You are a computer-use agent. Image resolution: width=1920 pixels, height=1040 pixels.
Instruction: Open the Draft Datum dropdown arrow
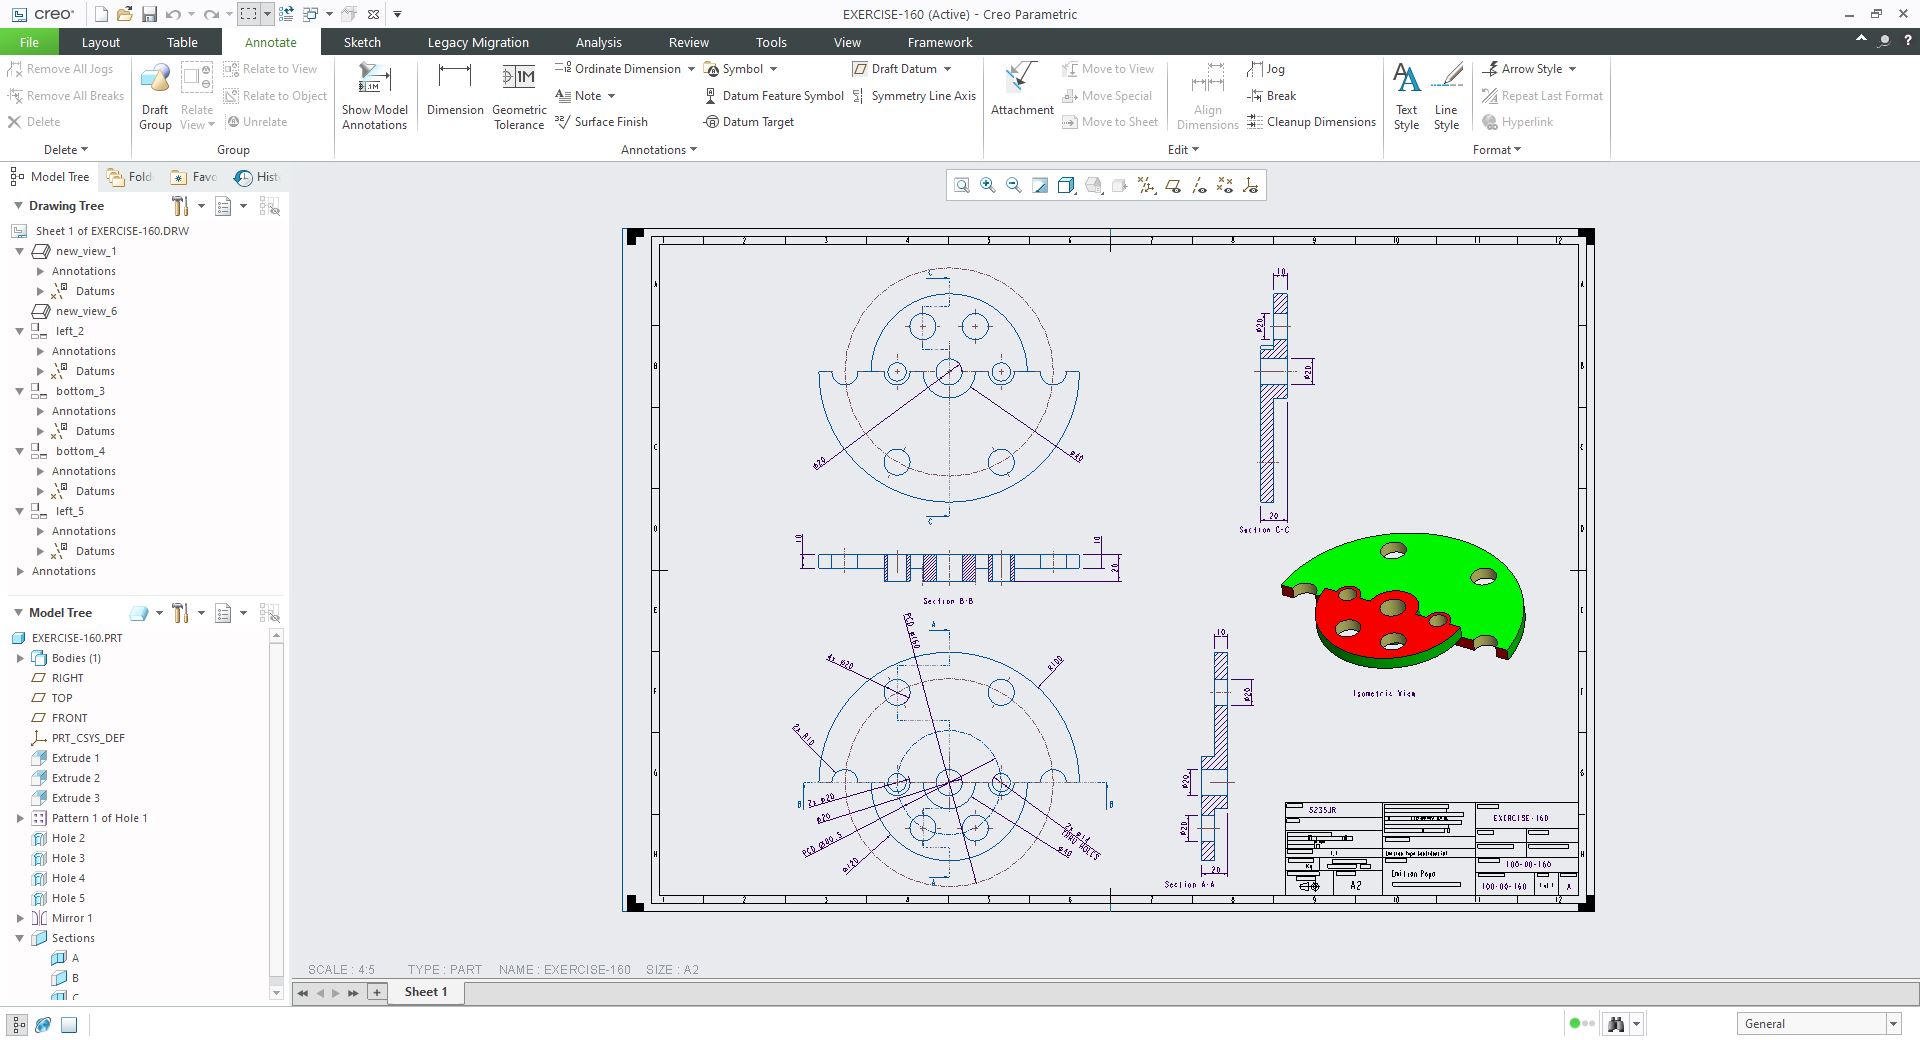pos(947,69)
